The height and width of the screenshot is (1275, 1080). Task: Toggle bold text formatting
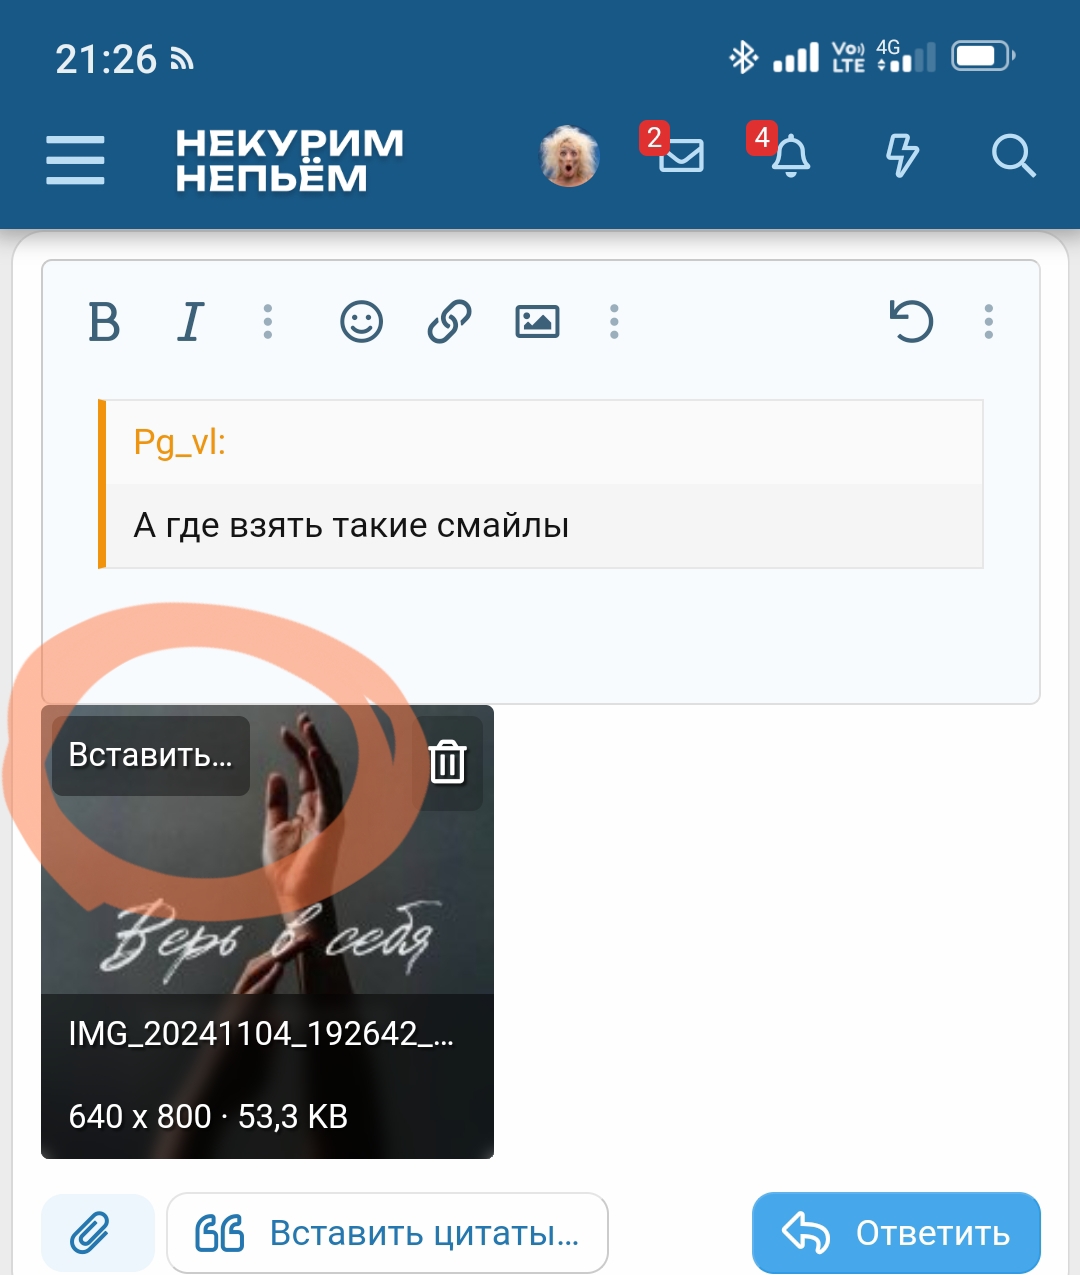104,322
